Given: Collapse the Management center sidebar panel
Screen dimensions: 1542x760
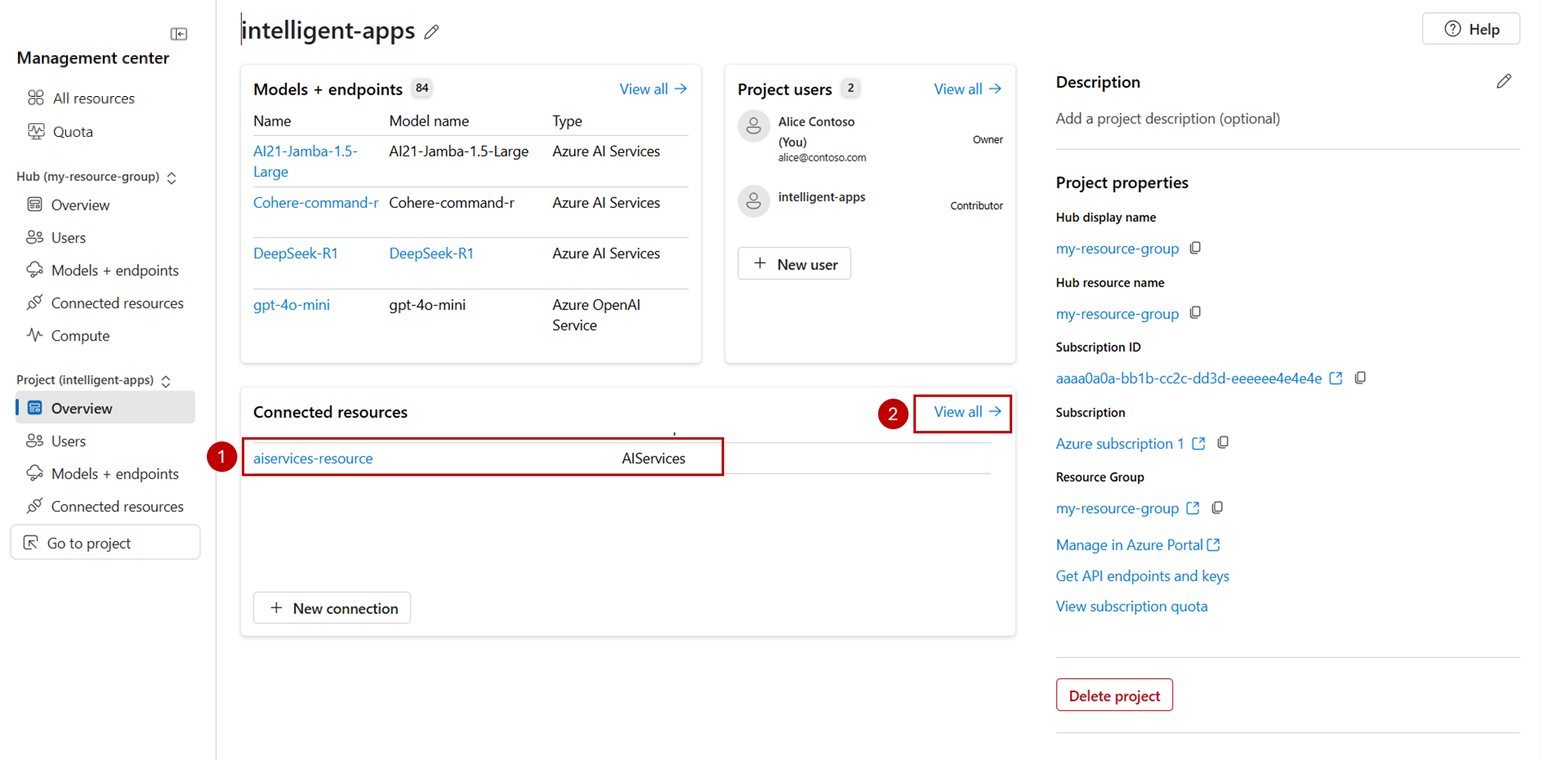Looking at the screenshot, I should [x=179, y=33].
